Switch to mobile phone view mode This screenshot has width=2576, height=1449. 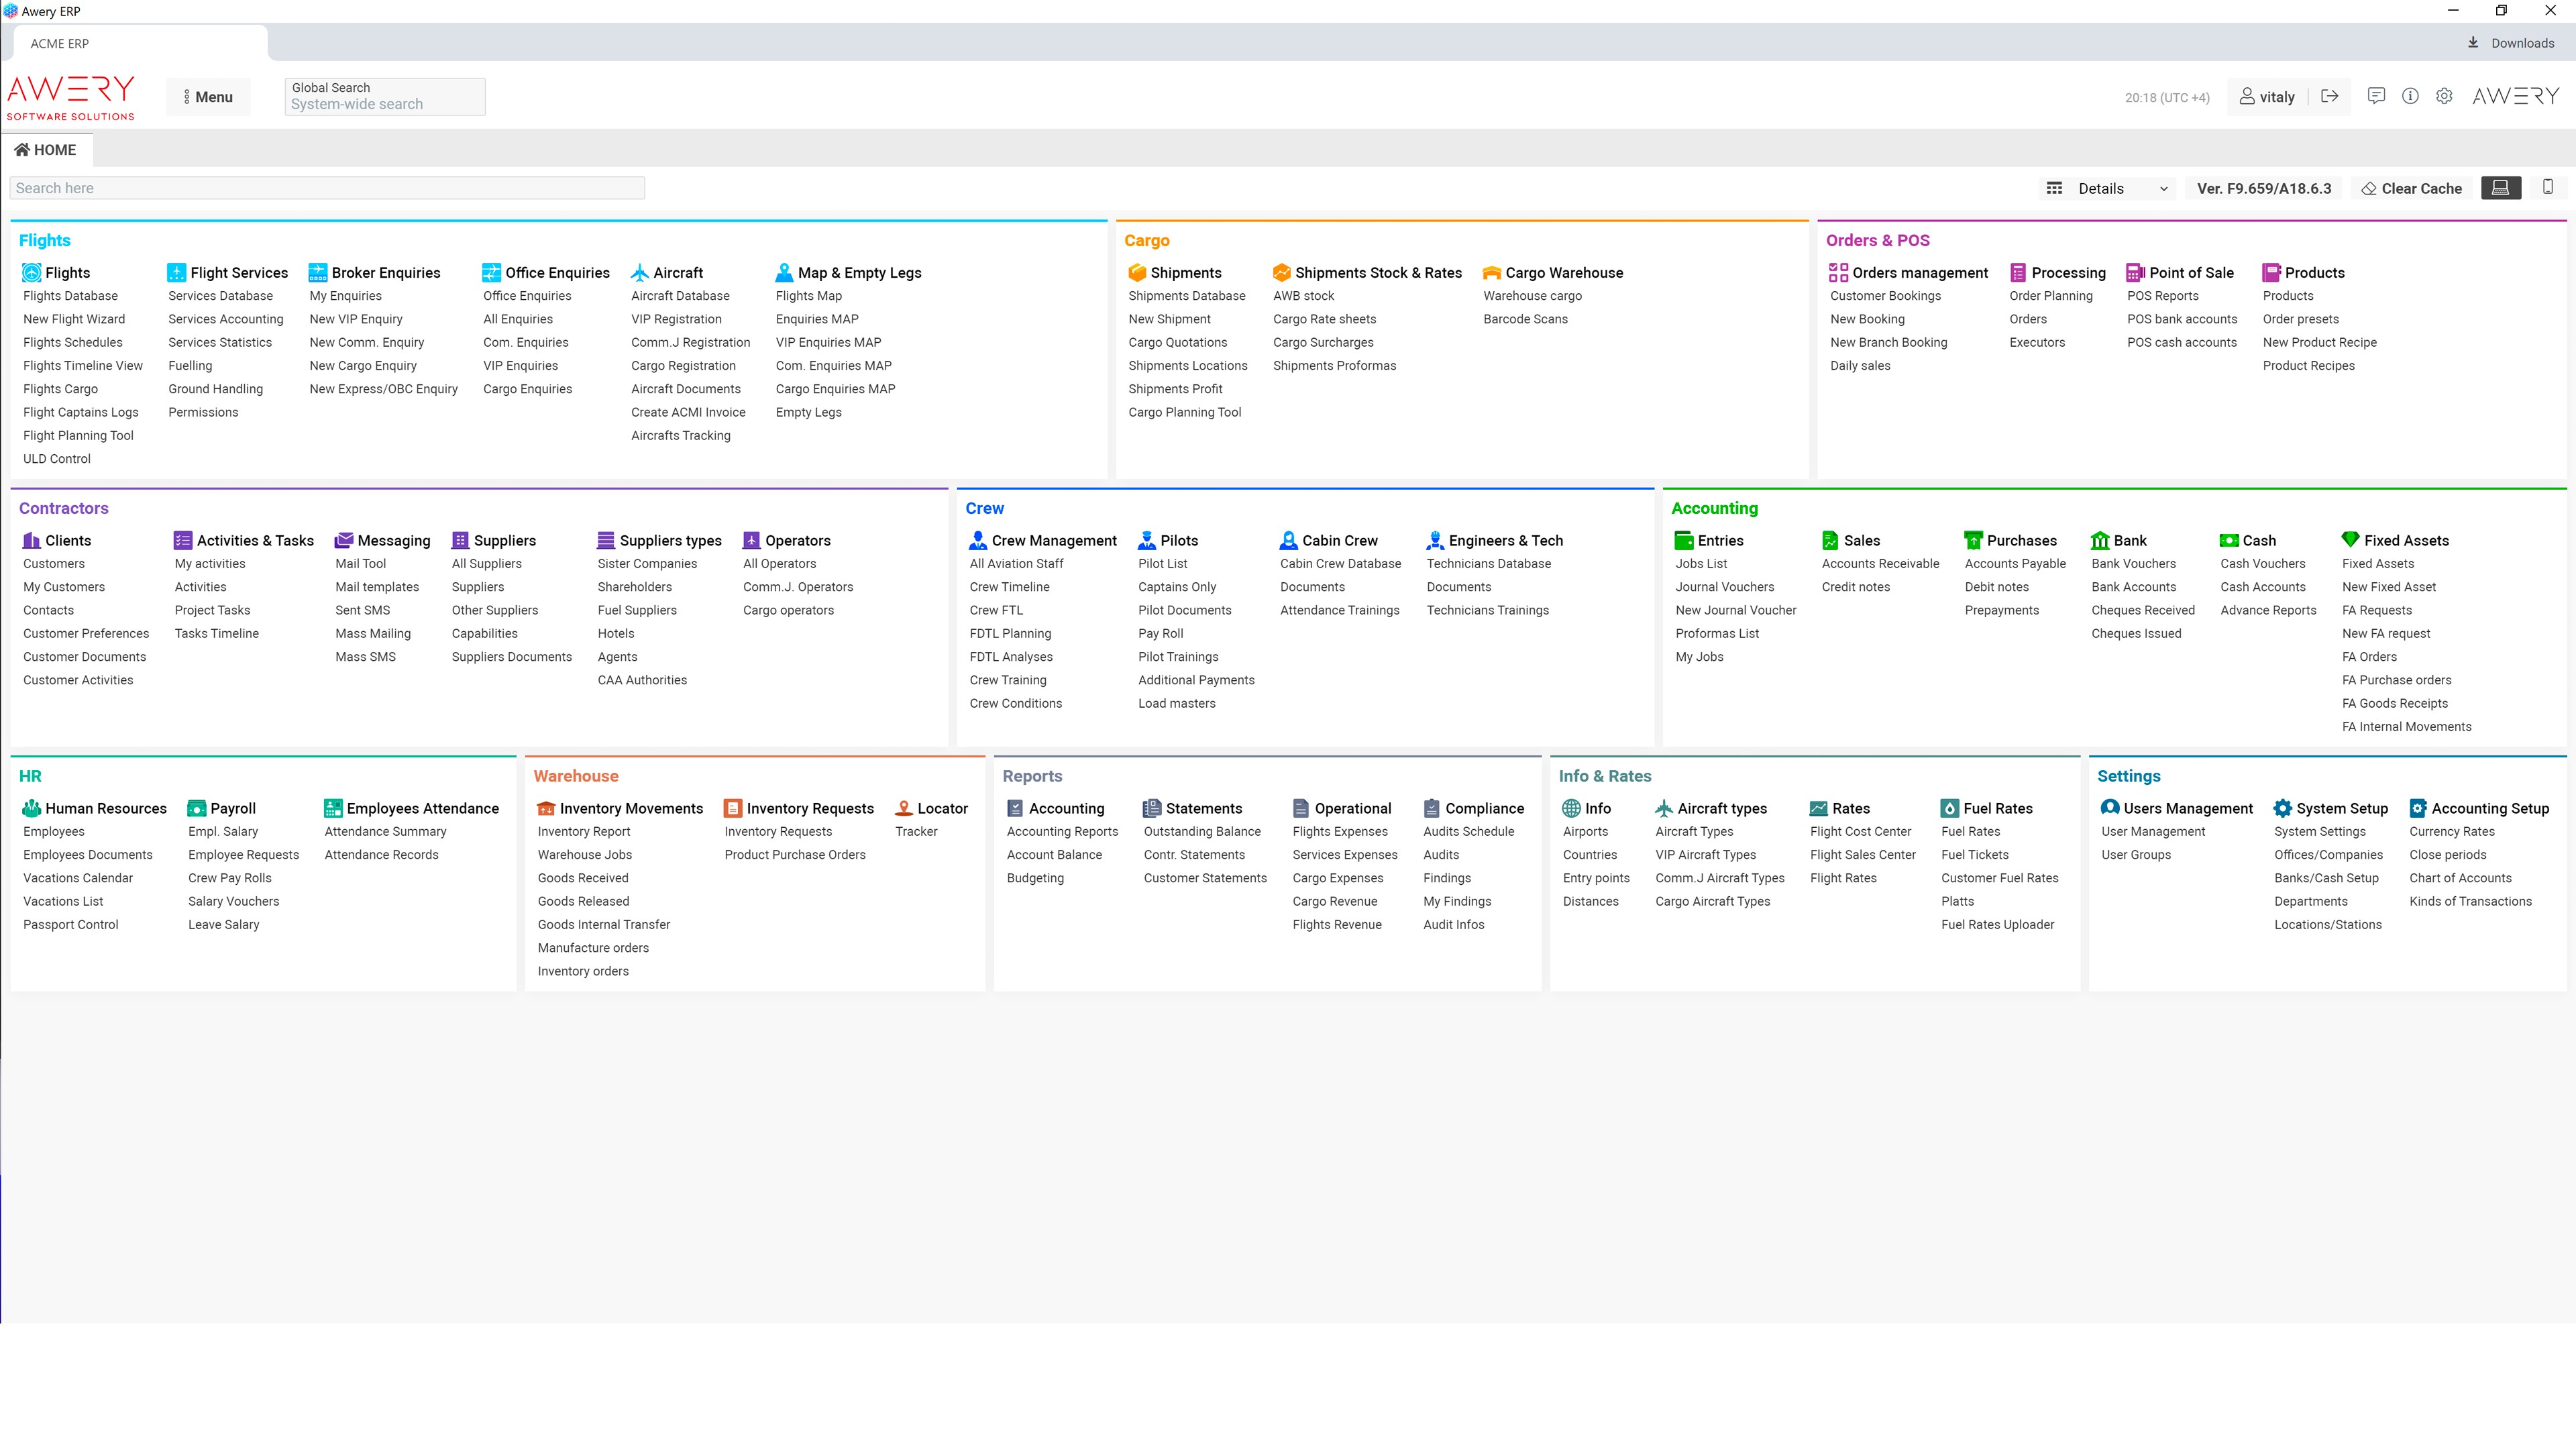[x=2548, y=187]
